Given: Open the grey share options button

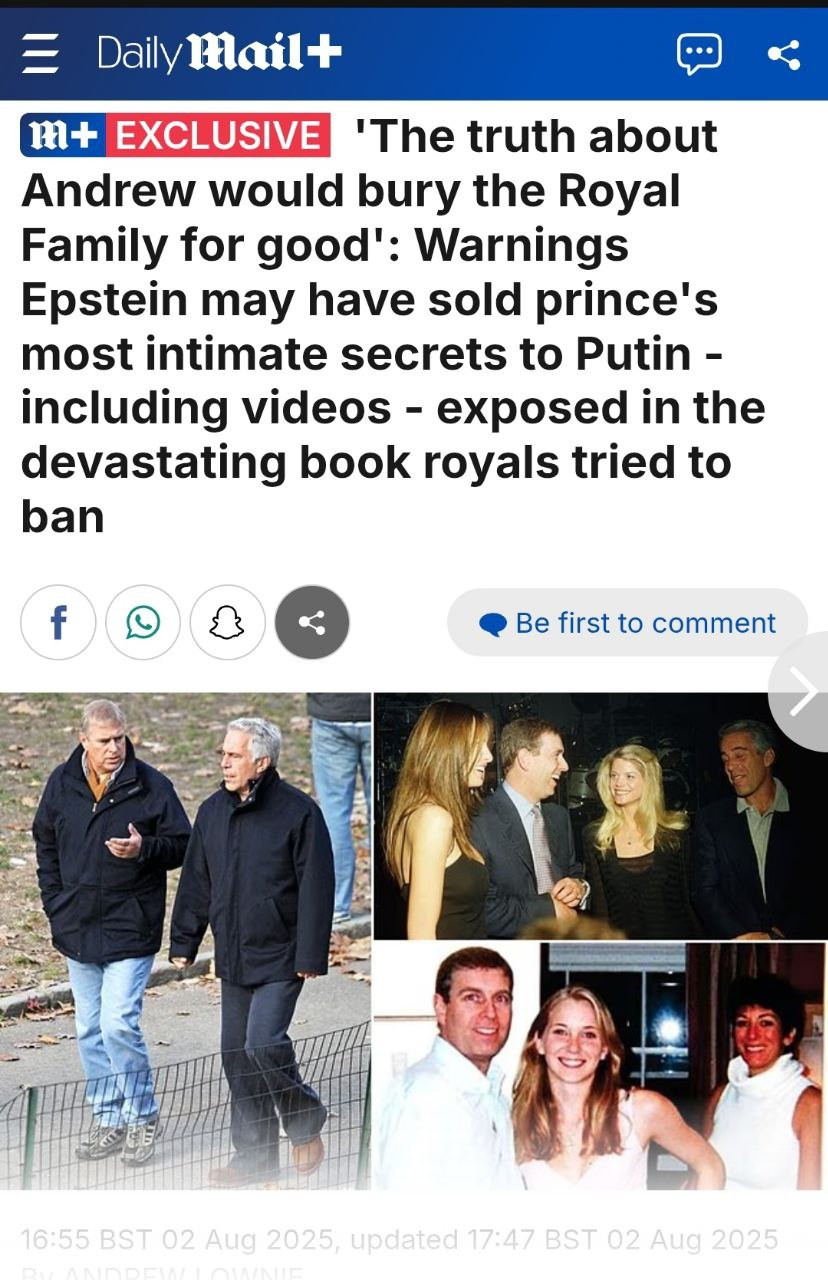Looking at the screenshot, I should click(x=312, y=623).
